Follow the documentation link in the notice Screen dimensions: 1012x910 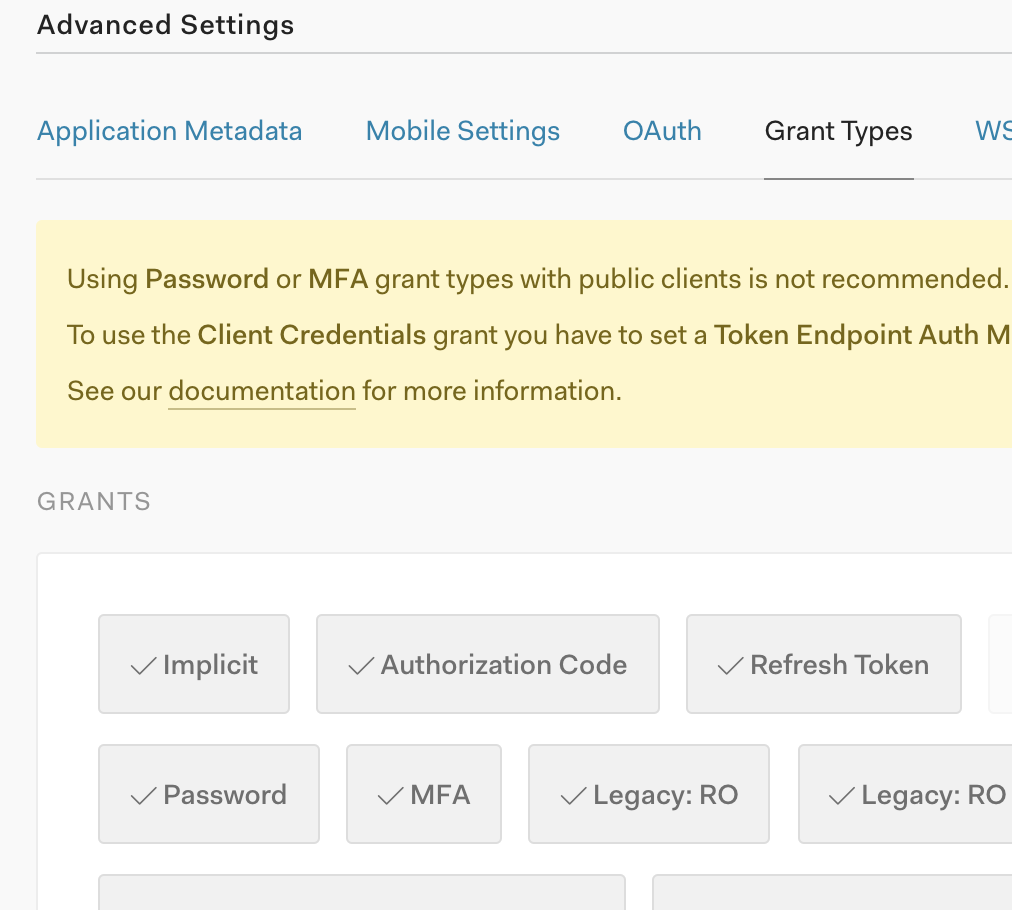tap(262, 391)
